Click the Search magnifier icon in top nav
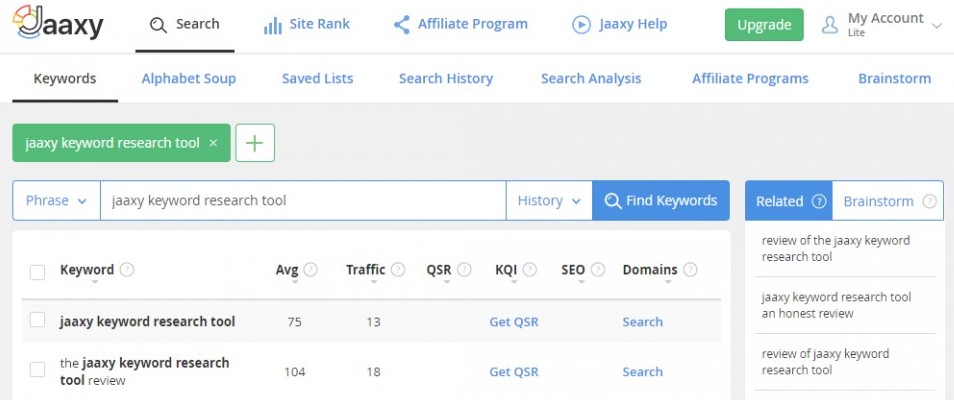 pos(158,25)
